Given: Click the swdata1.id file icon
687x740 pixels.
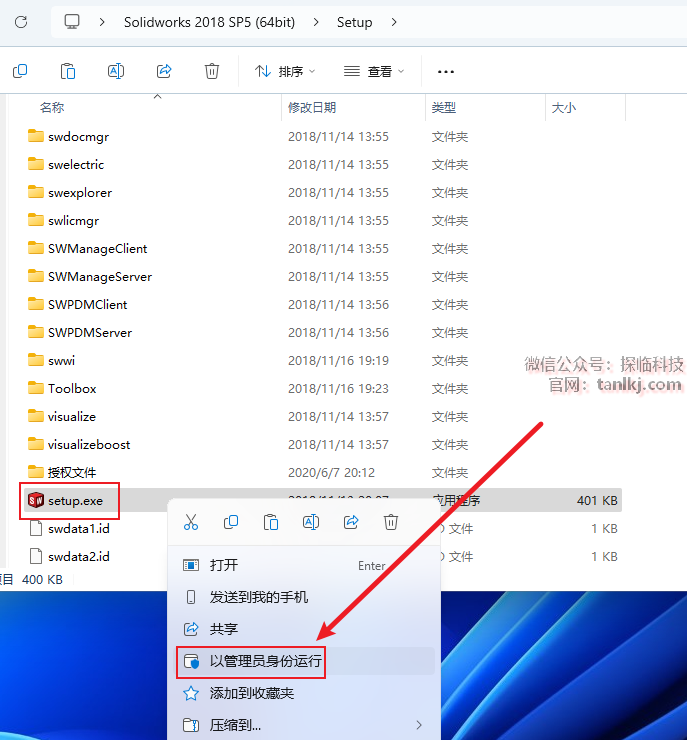Looking at the screenshot, I should 36,528.
